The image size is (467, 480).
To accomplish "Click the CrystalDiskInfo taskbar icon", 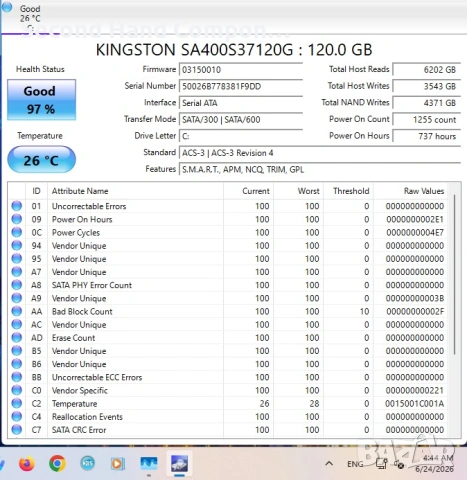I will click(179, 464).
